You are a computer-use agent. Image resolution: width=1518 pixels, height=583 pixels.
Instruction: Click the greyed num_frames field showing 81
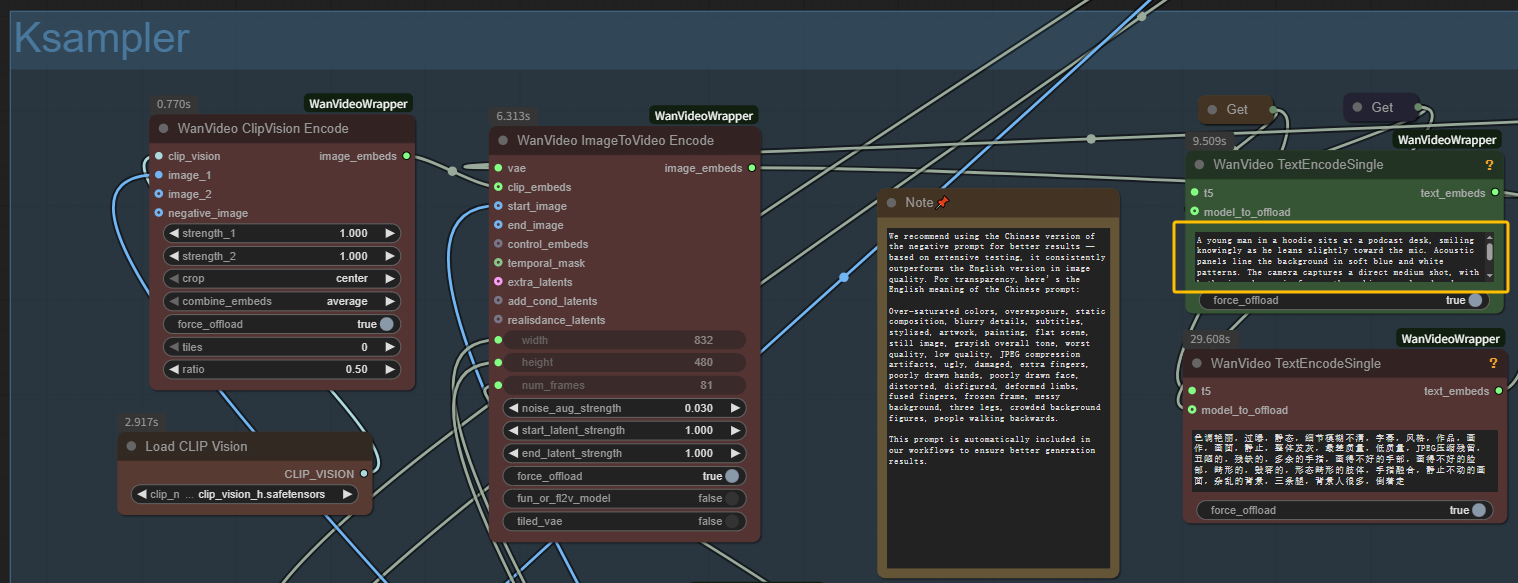[626, 385]
